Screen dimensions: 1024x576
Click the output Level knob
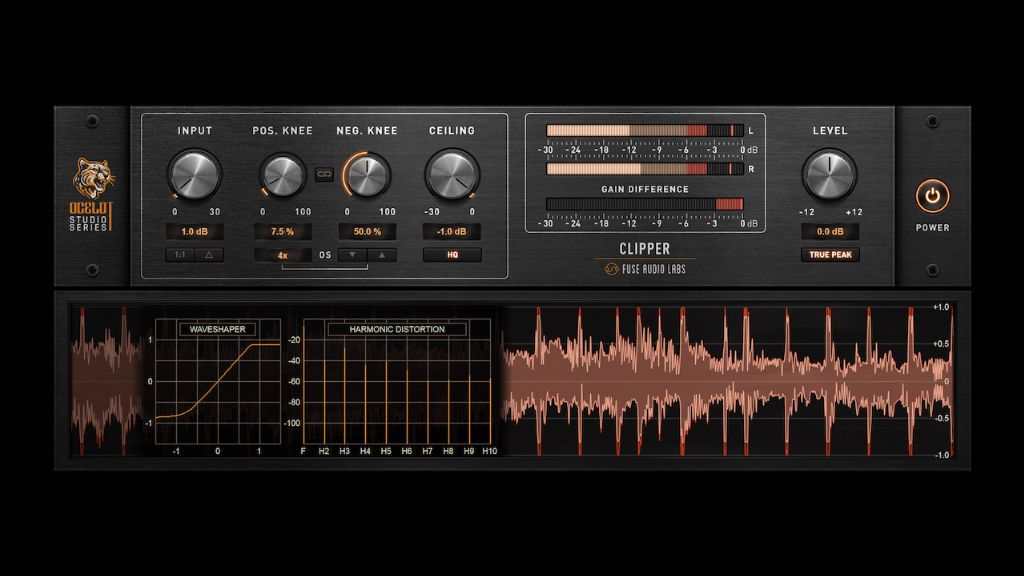click(x=829, y=174)
